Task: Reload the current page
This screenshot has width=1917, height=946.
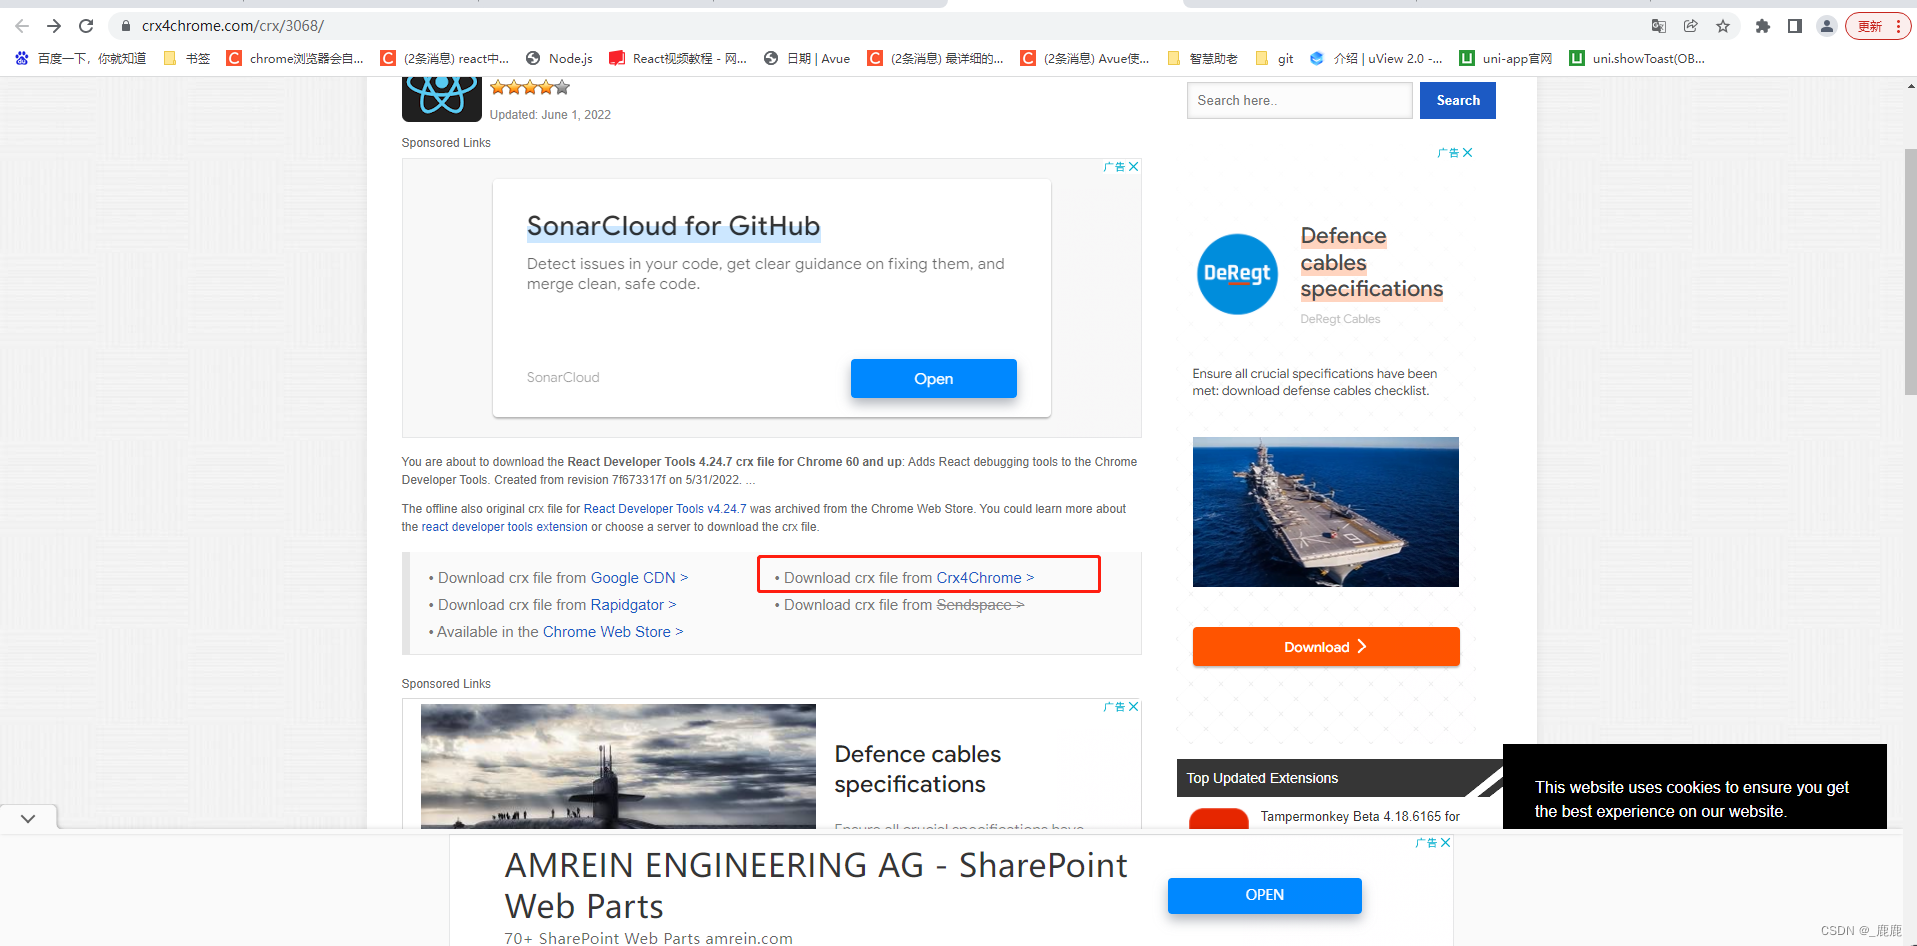Action: (x=86, y=26)
